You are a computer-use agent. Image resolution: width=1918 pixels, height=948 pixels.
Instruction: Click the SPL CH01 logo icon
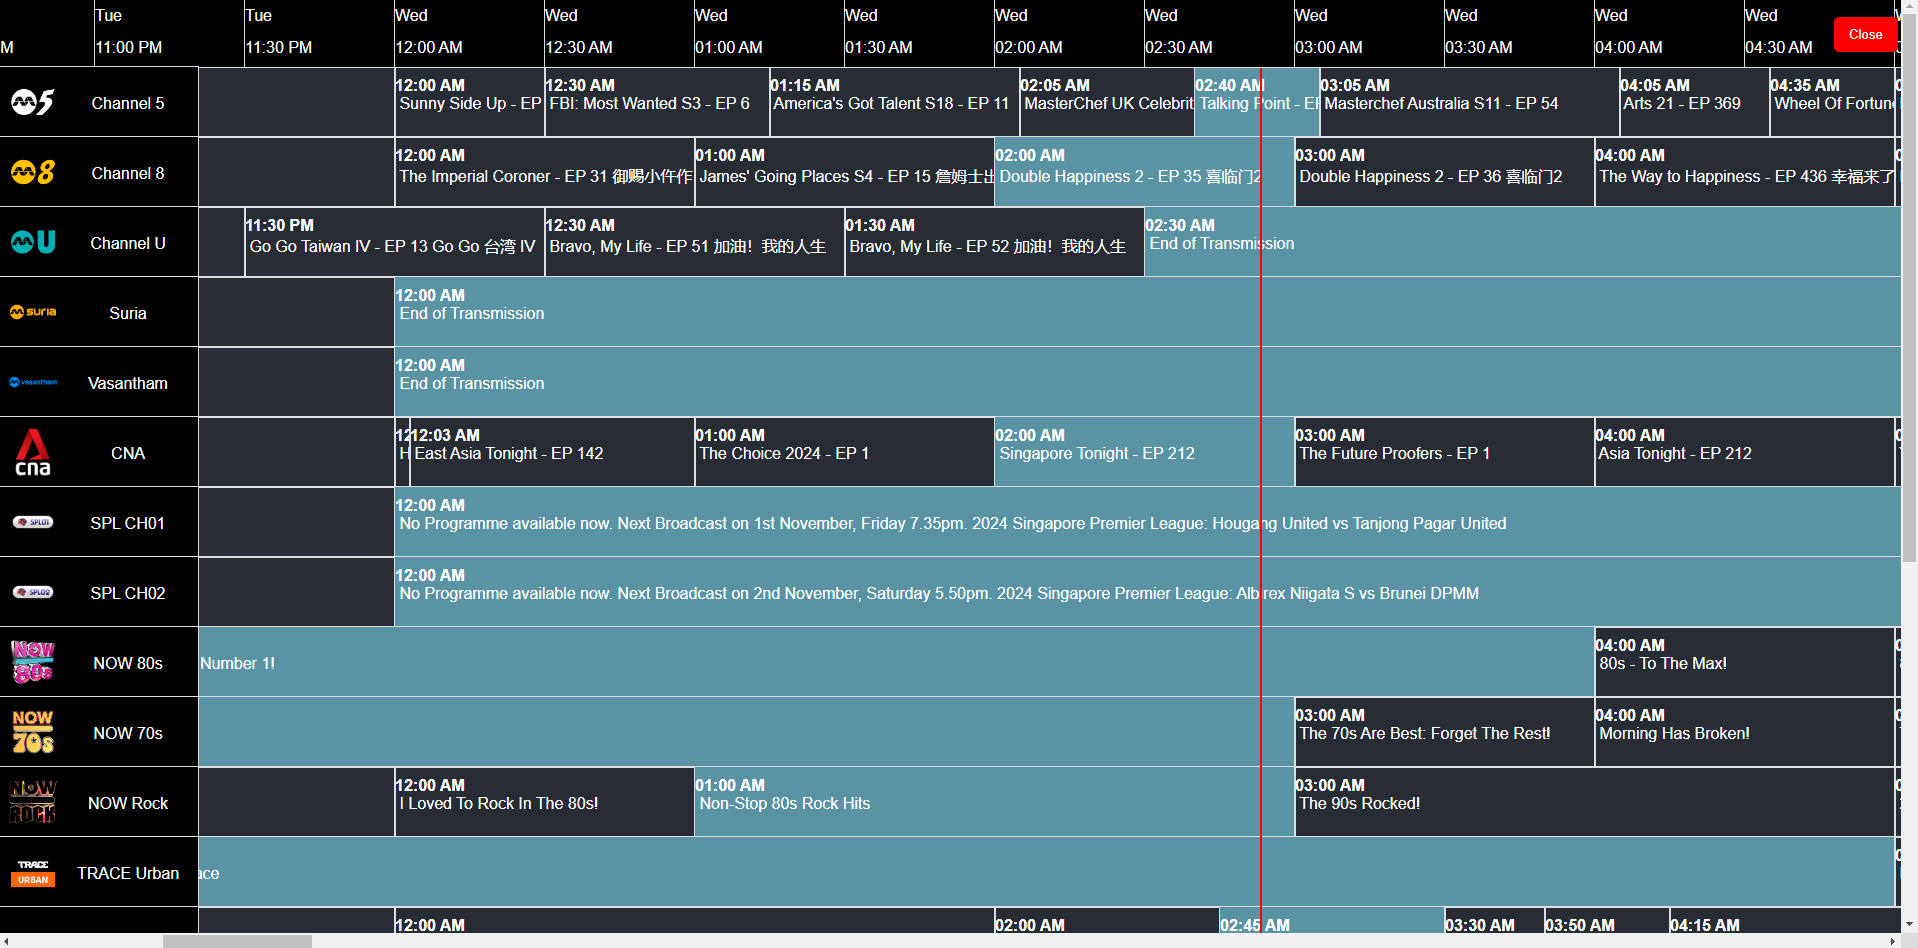point(33,522)
